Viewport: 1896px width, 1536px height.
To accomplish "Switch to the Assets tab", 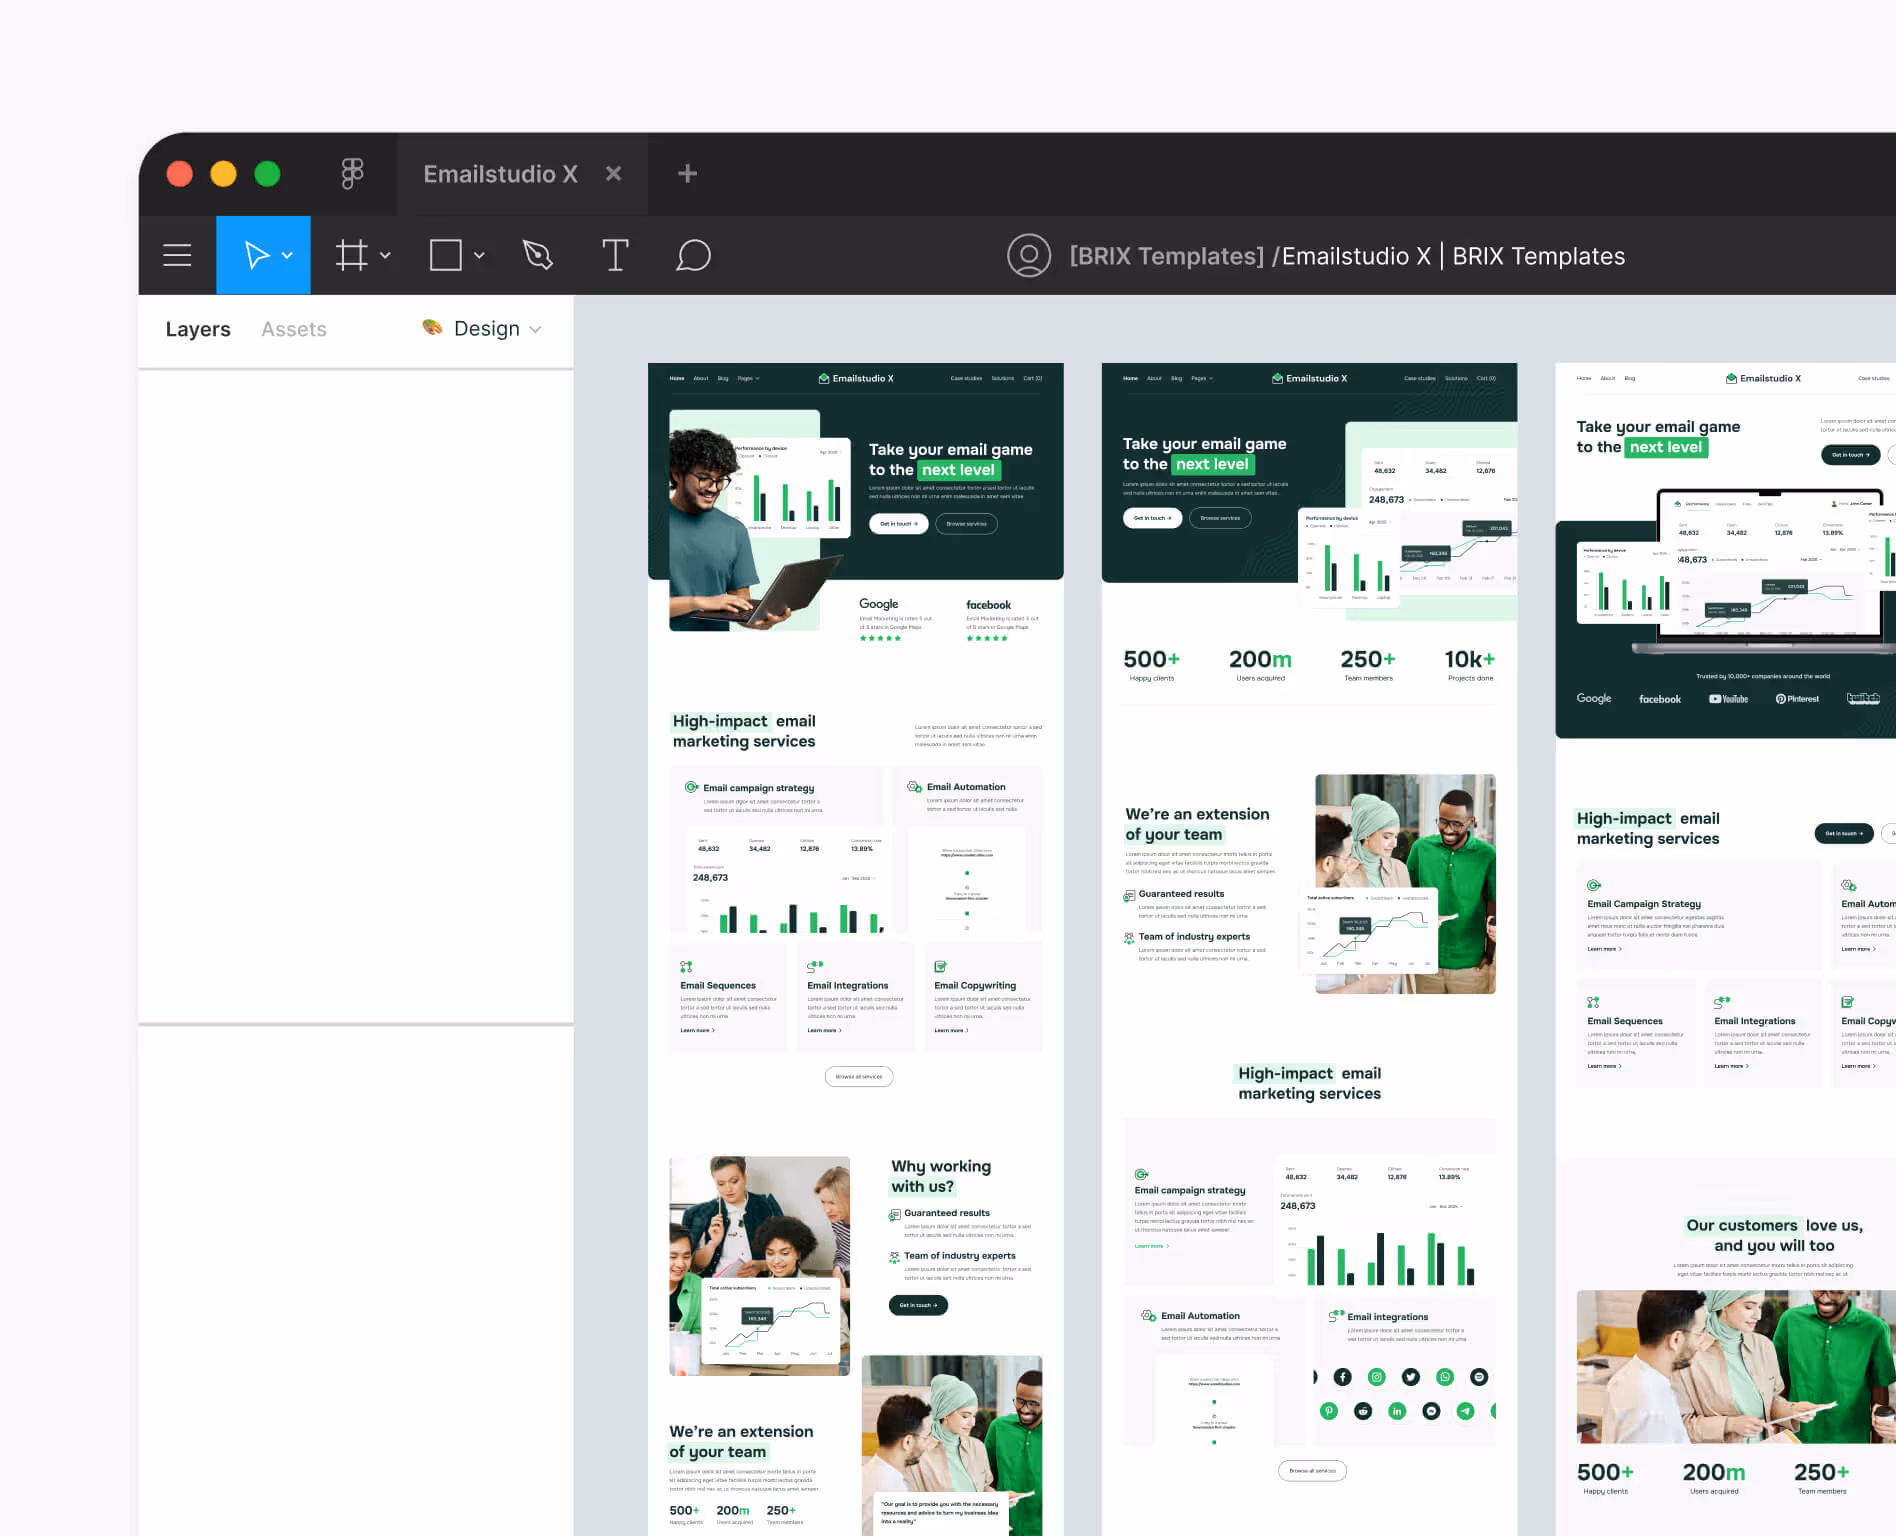I will [x=293, y=328].
